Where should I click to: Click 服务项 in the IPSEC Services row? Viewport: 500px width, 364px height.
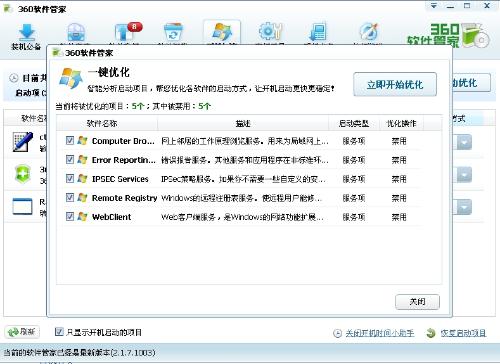pyautogui.click(x=354, y=179)
